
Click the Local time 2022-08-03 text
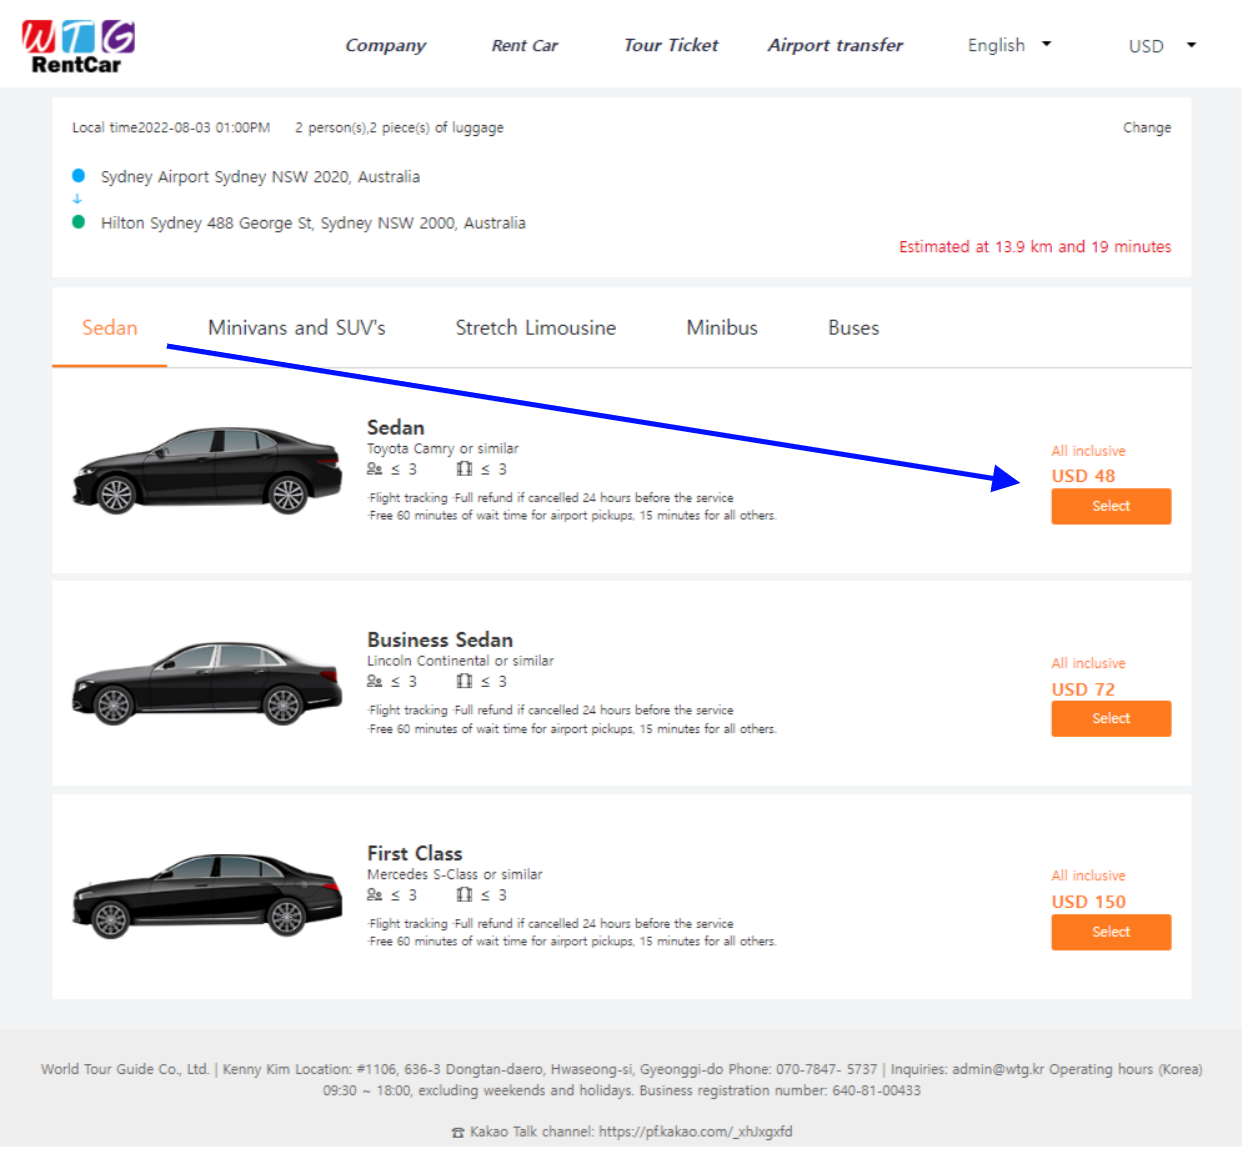(171, 128)
